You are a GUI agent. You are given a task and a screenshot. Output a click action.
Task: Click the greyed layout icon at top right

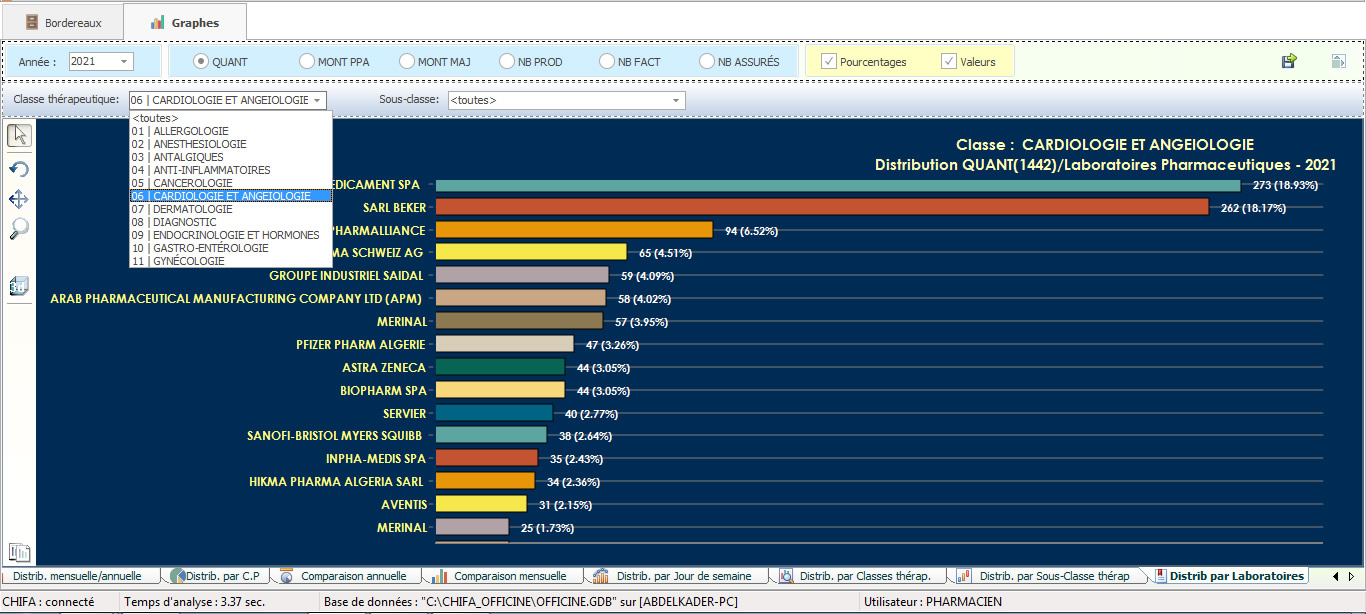pos(1338,62)
